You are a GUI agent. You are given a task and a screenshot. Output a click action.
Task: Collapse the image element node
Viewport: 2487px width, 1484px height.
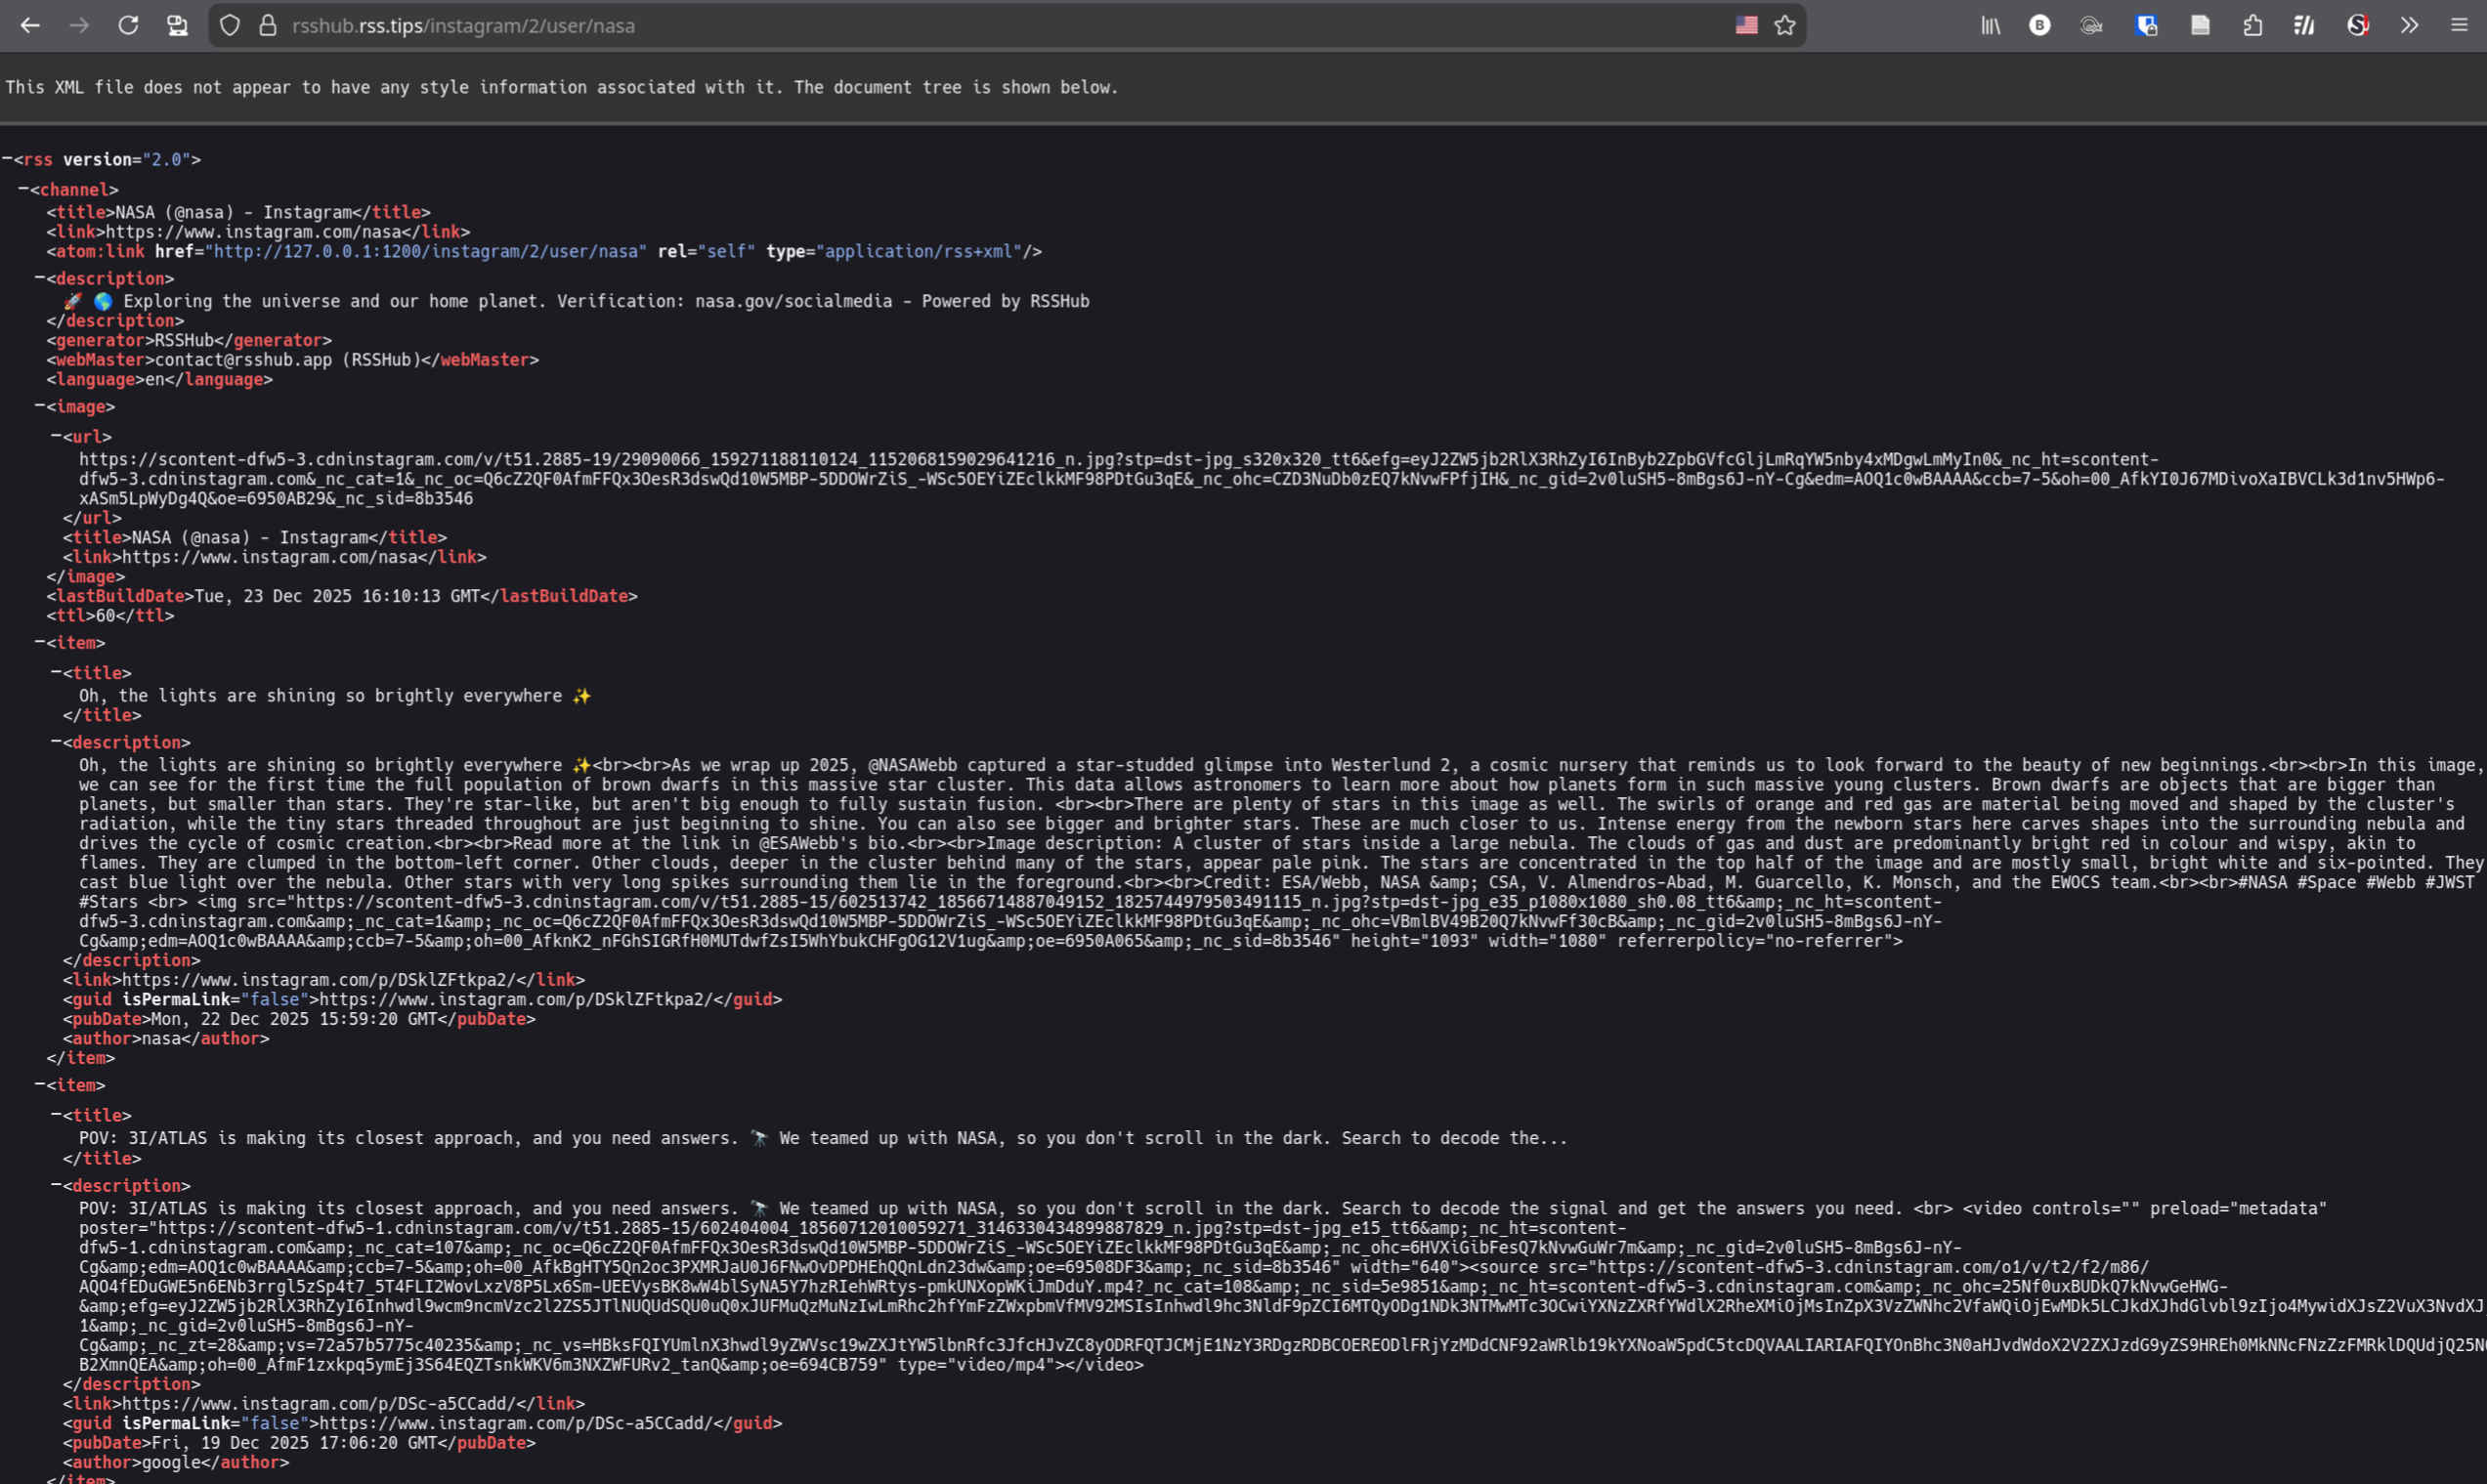(x=40, y=406)
